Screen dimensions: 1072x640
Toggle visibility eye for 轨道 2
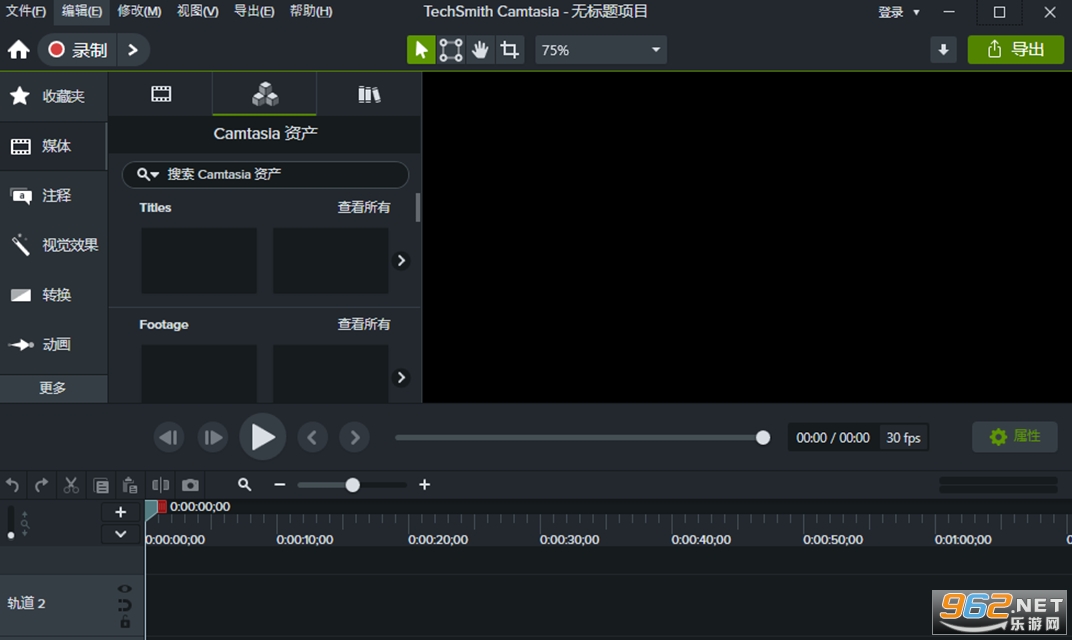pos(124,589)
